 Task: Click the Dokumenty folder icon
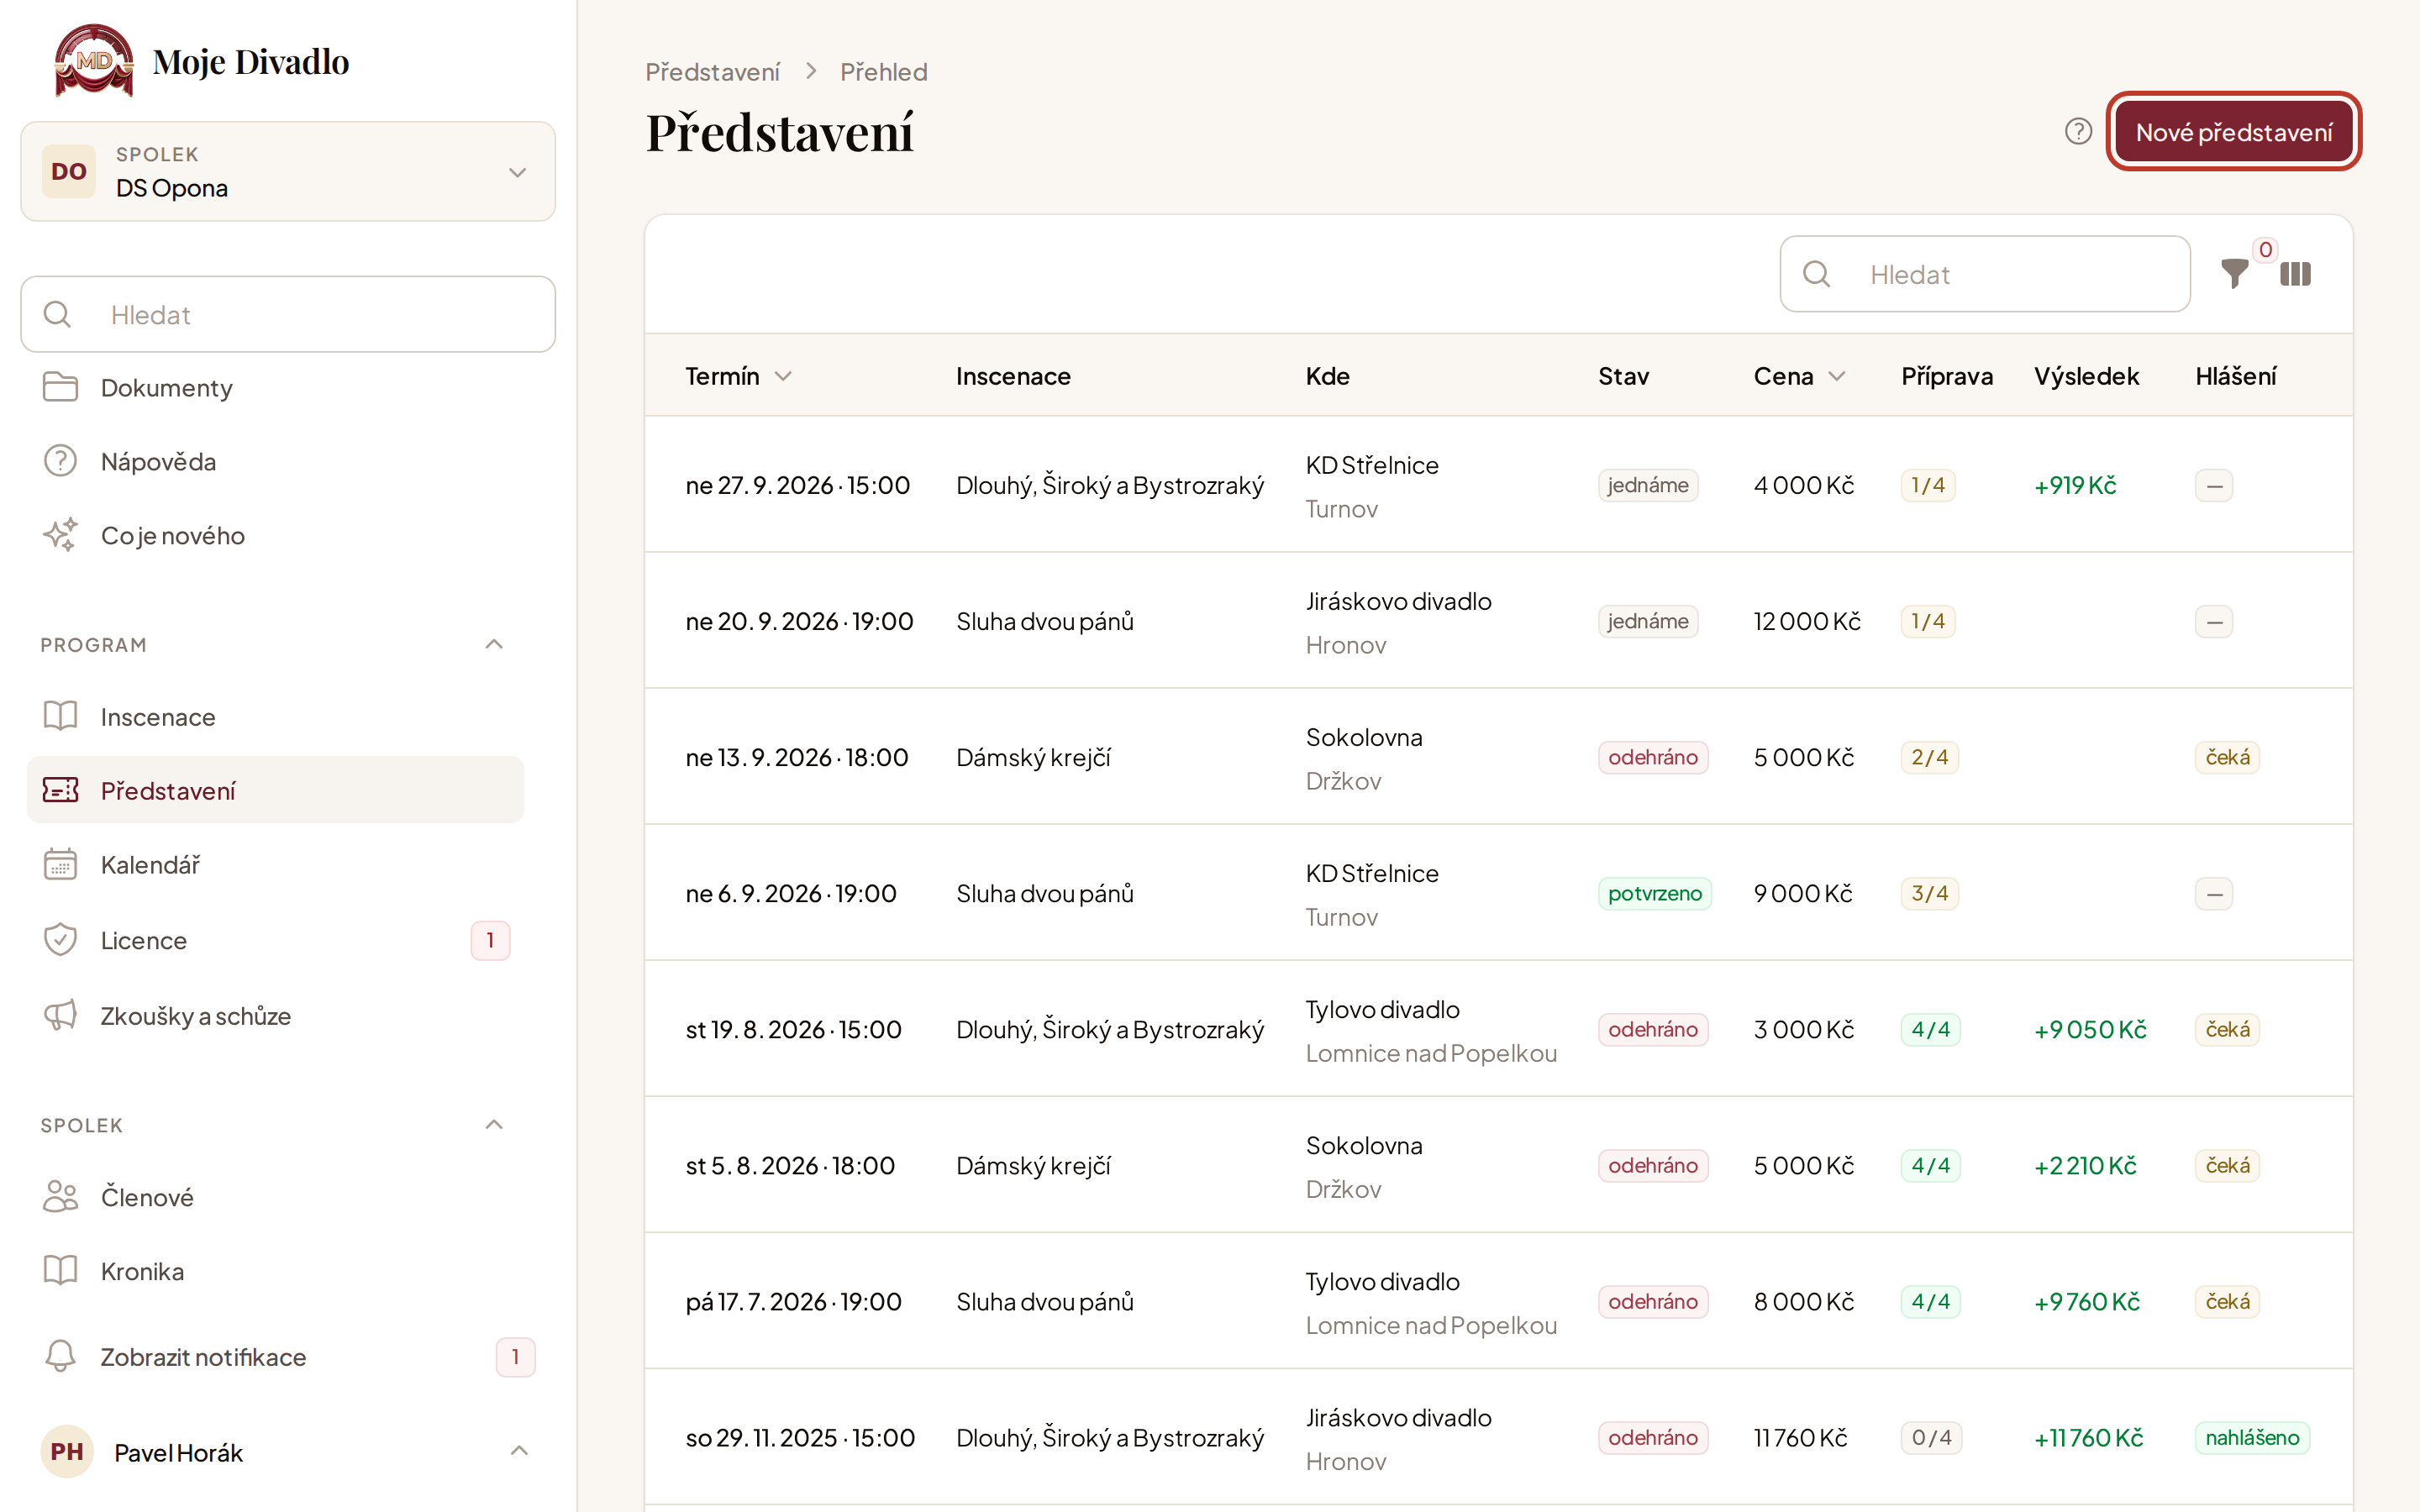60,387
